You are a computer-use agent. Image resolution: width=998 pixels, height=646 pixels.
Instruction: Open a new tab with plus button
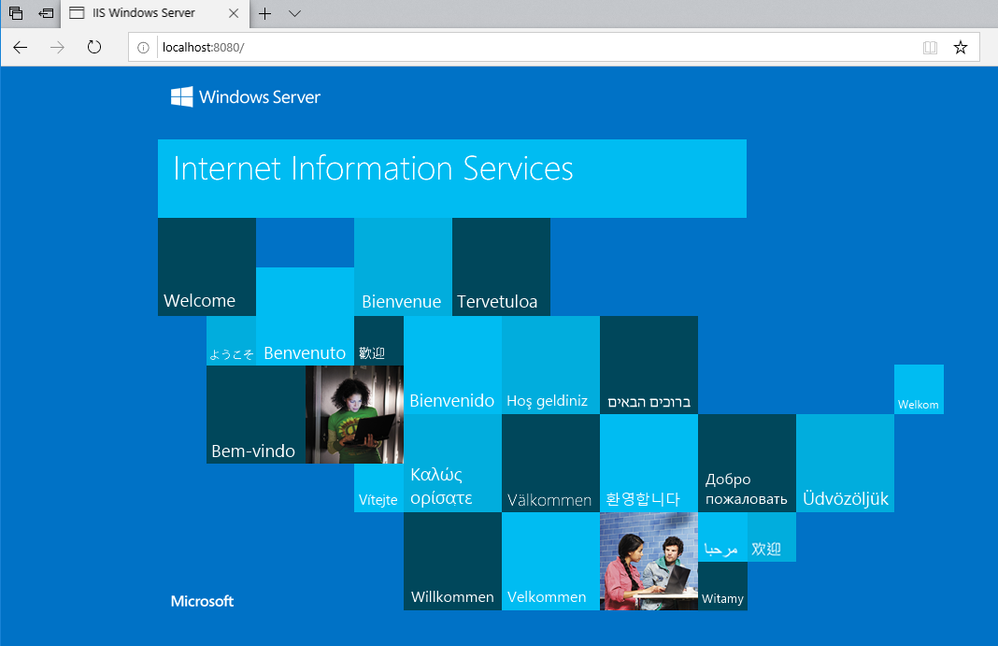coord(265,13)
